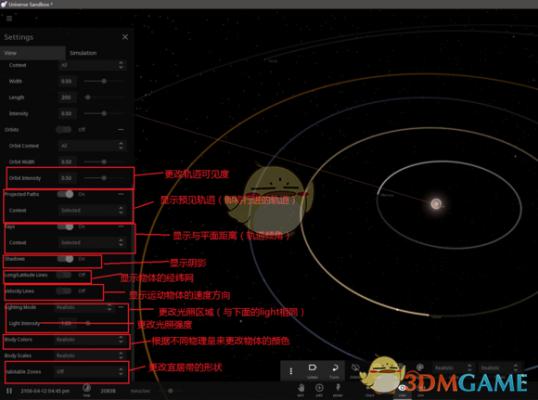Viewport: 538px width, 400px height.
Task: Switch to the Simulation tab
Action: (x=83, y=53)
